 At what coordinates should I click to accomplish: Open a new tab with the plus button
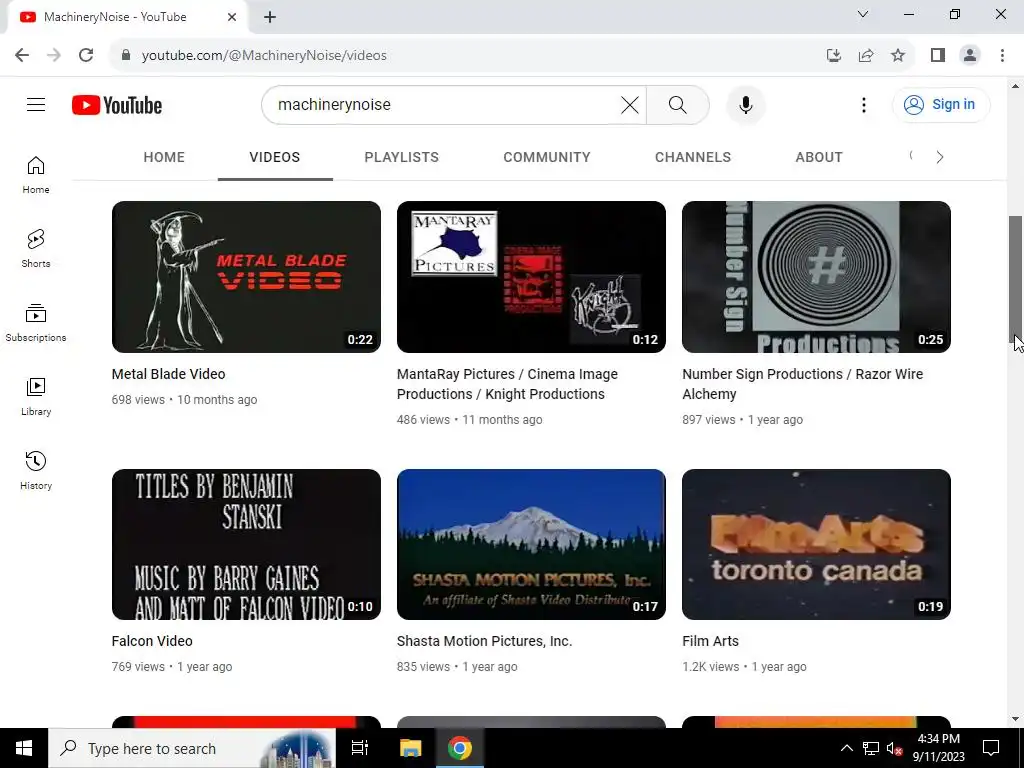270,17
